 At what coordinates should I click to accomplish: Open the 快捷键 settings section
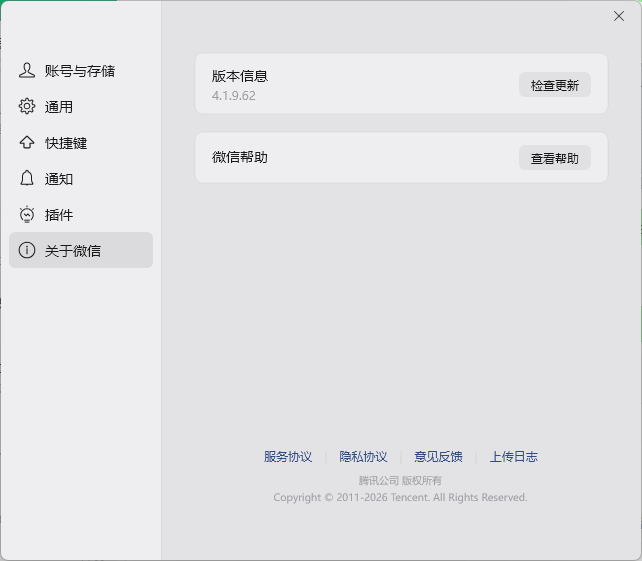coord(81,143)
